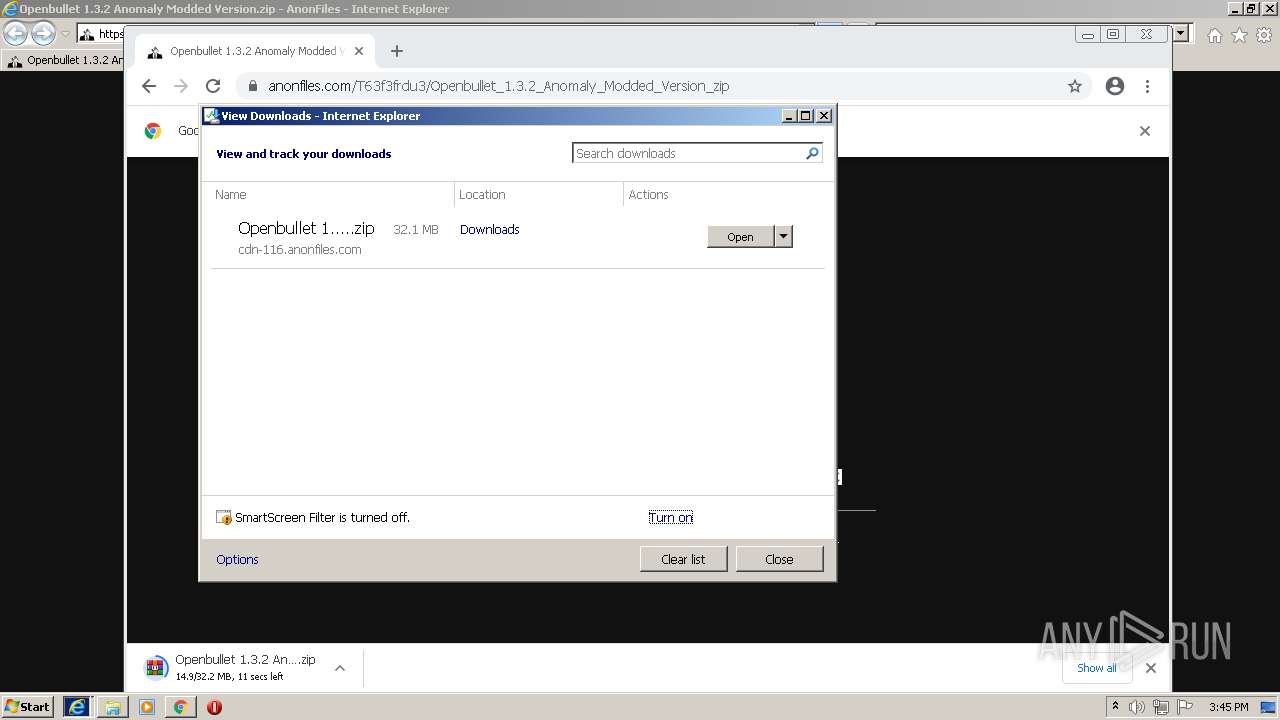Click the Clear list button
This screenshot has width=1280, height=720.
click(683, 559)
